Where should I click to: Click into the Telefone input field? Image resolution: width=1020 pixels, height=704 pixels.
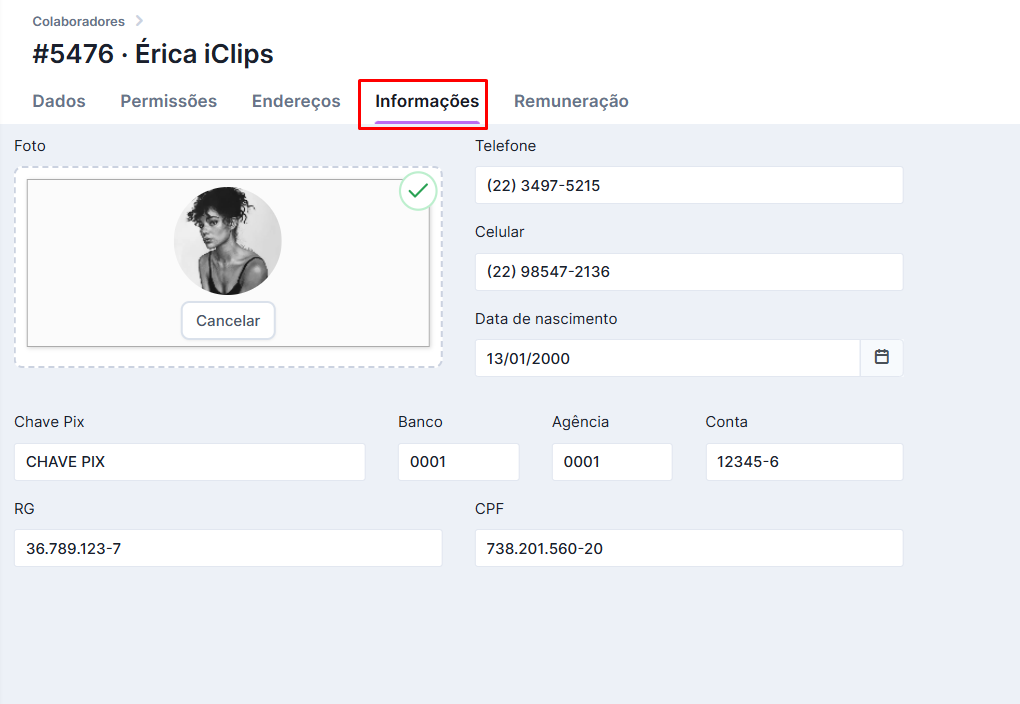688,185
